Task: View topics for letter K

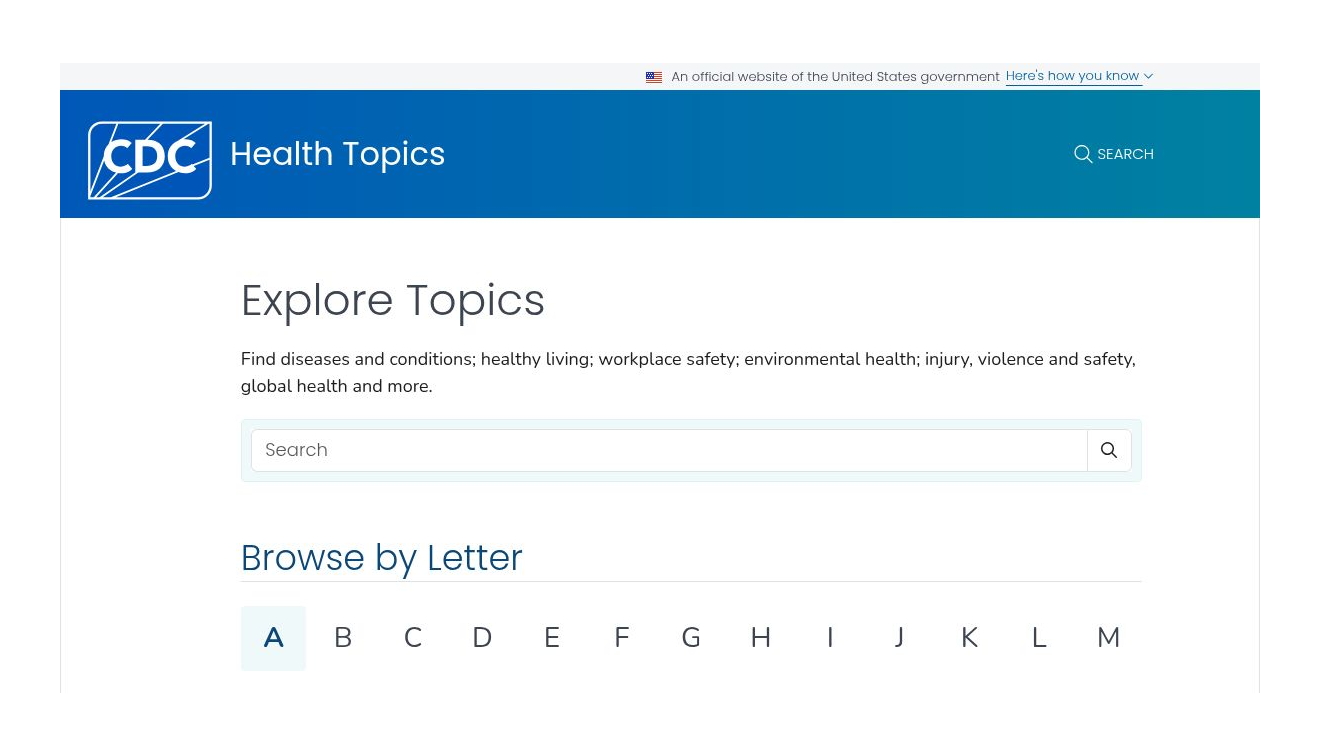Action: pos(969,638)
